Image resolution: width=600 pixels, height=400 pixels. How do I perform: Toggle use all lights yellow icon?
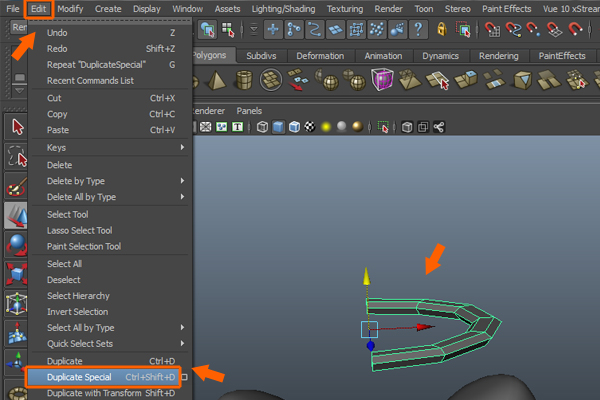tap(326, 127)
